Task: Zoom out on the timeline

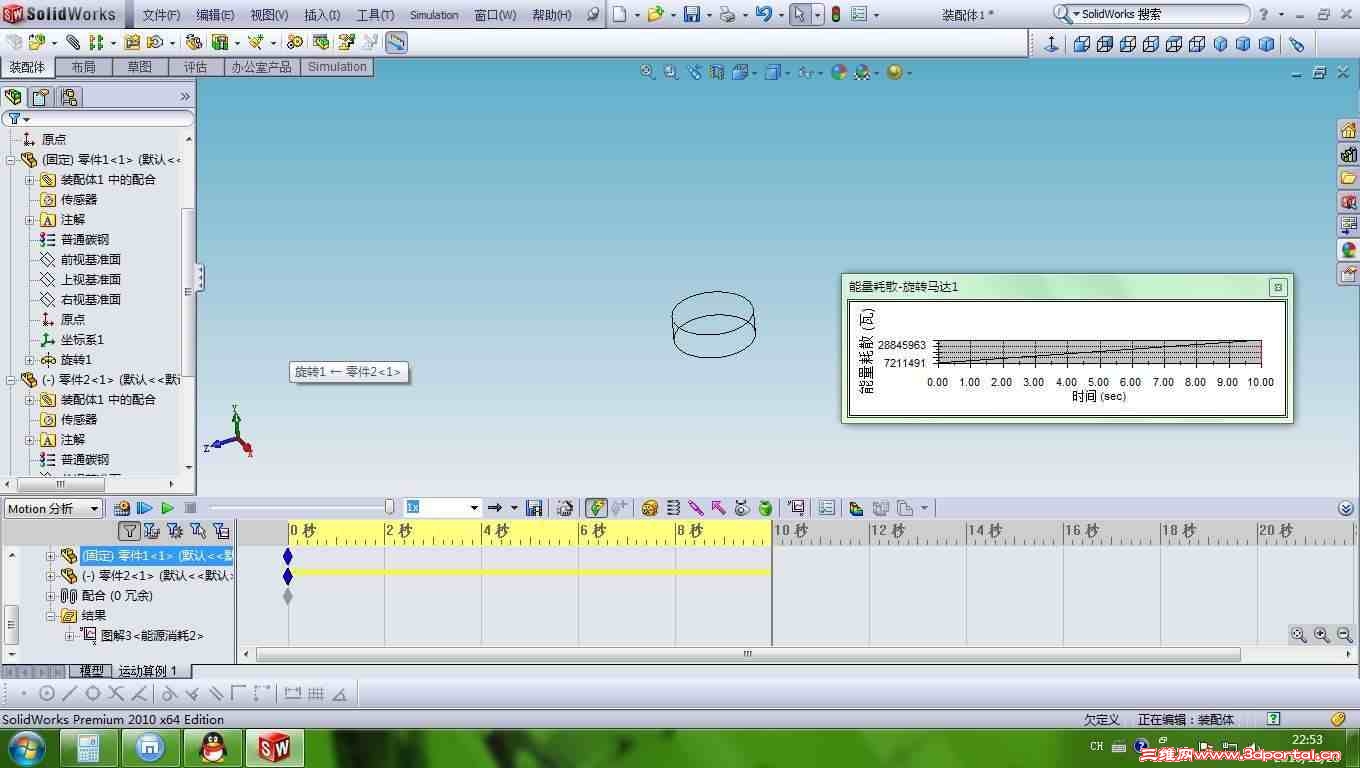Action: pos(1344,635)
